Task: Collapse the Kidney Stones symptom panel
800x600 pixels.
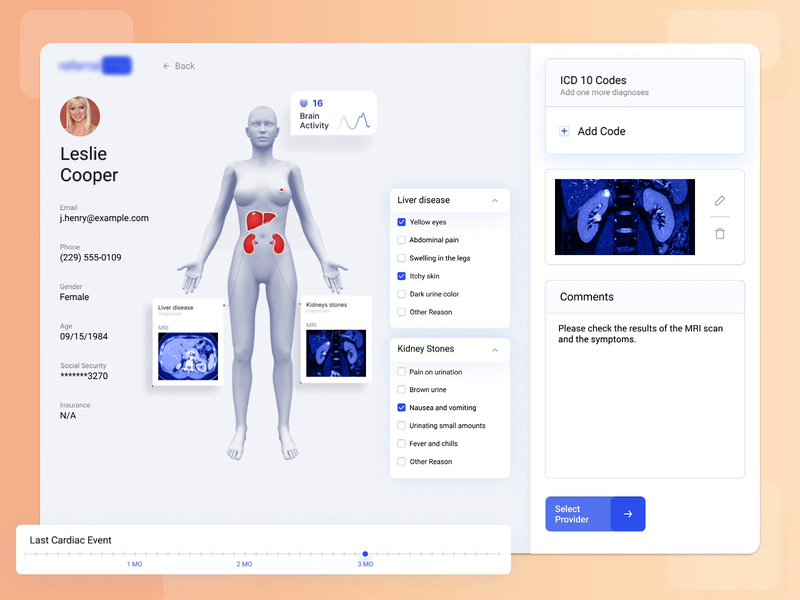Action: point(494,350)
